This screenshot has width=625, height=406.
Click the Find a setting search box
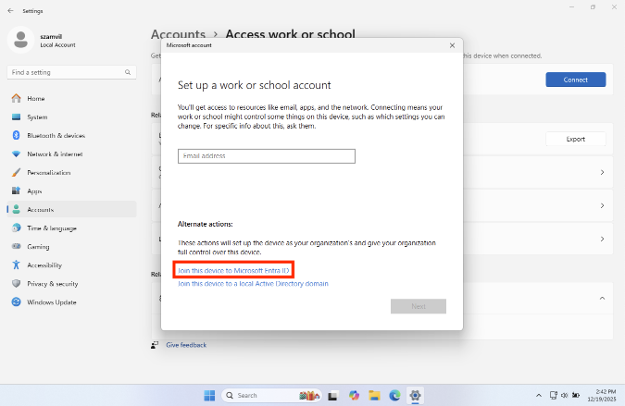[72, 73]
